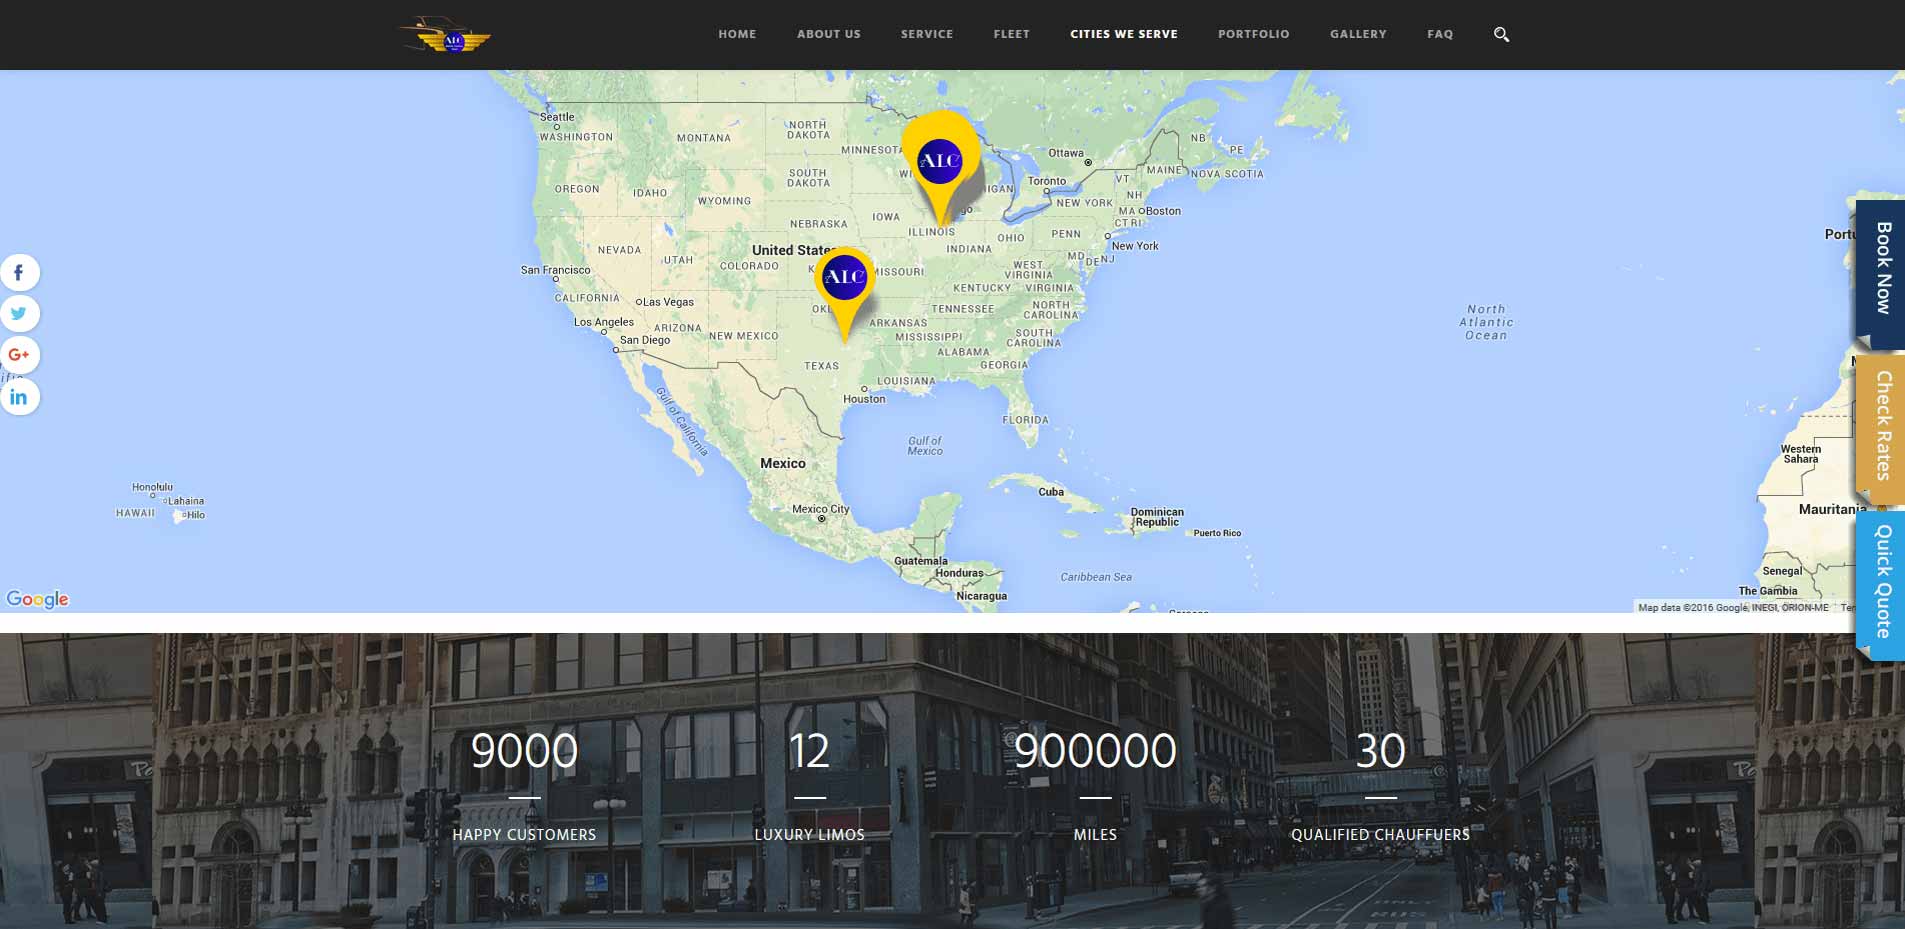The image size is (1905, 929).
Task: Click the 900000 miles counter
Action: 1095,751
